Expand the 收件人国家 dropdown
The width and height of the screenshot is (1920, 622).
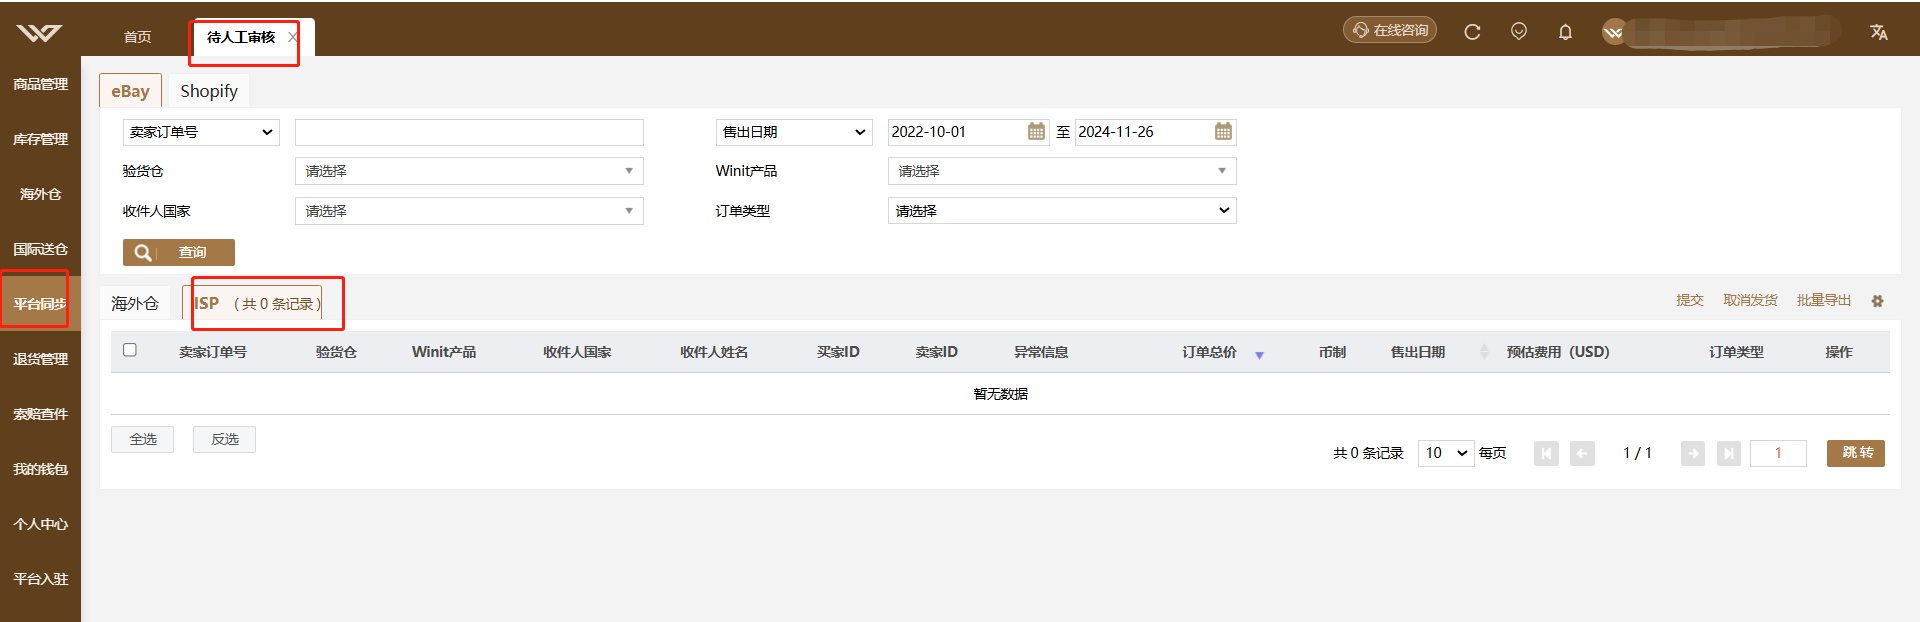coord(469,211)
